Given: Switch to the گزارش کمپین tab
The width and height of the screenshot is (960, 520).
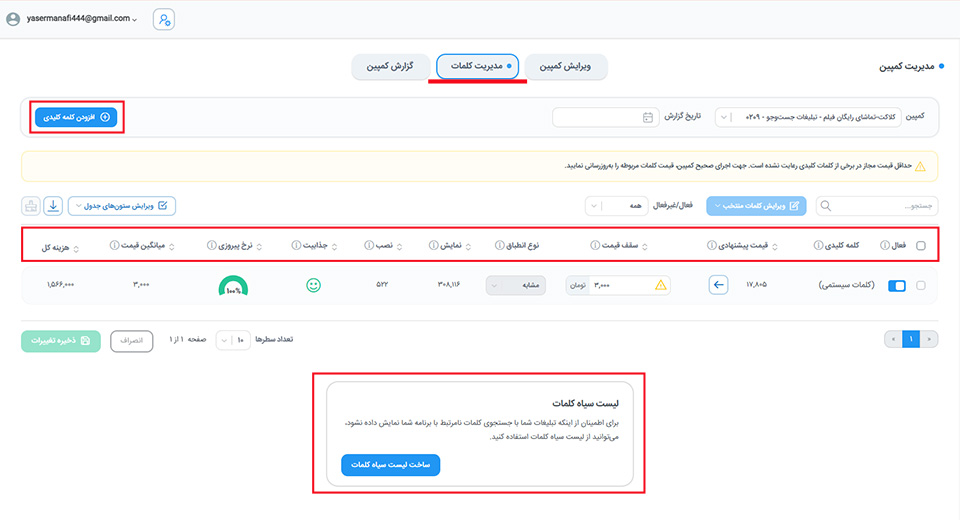Looking at the screenshot, I should click(x=384, y=67).
